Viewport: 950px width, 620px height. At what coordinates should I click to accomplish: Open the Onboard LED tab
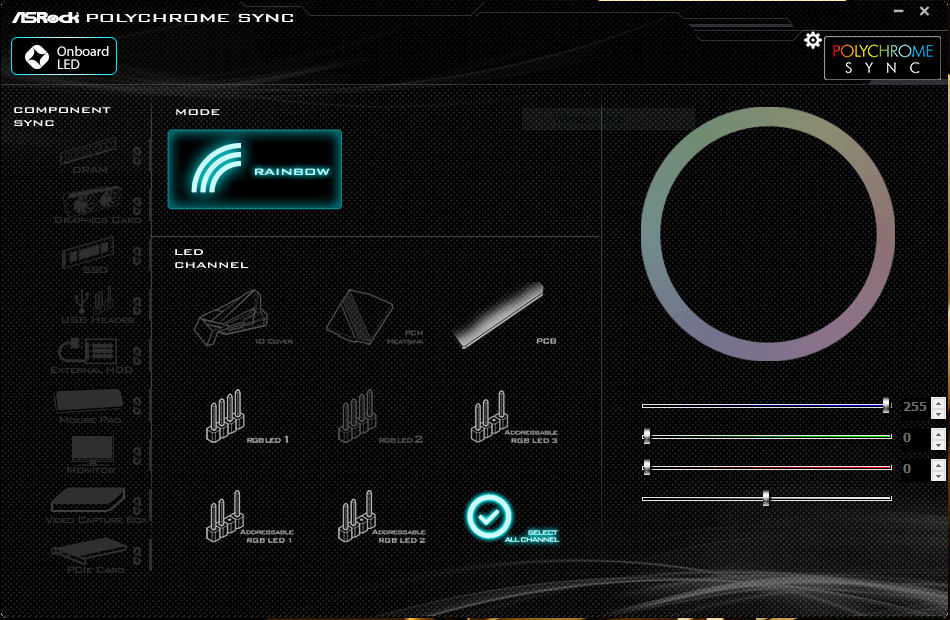coord(64,56)
